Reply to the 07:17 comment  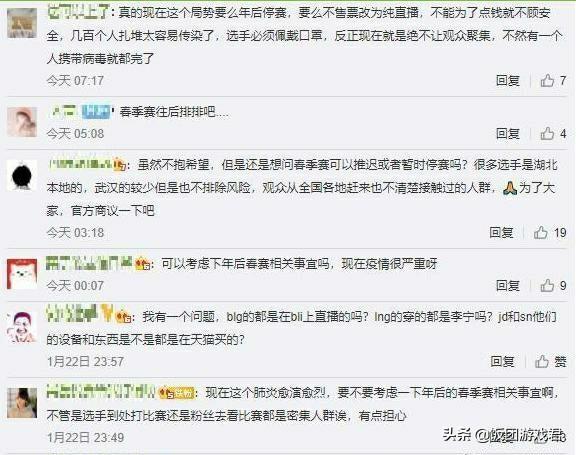[x=508, y=80]
